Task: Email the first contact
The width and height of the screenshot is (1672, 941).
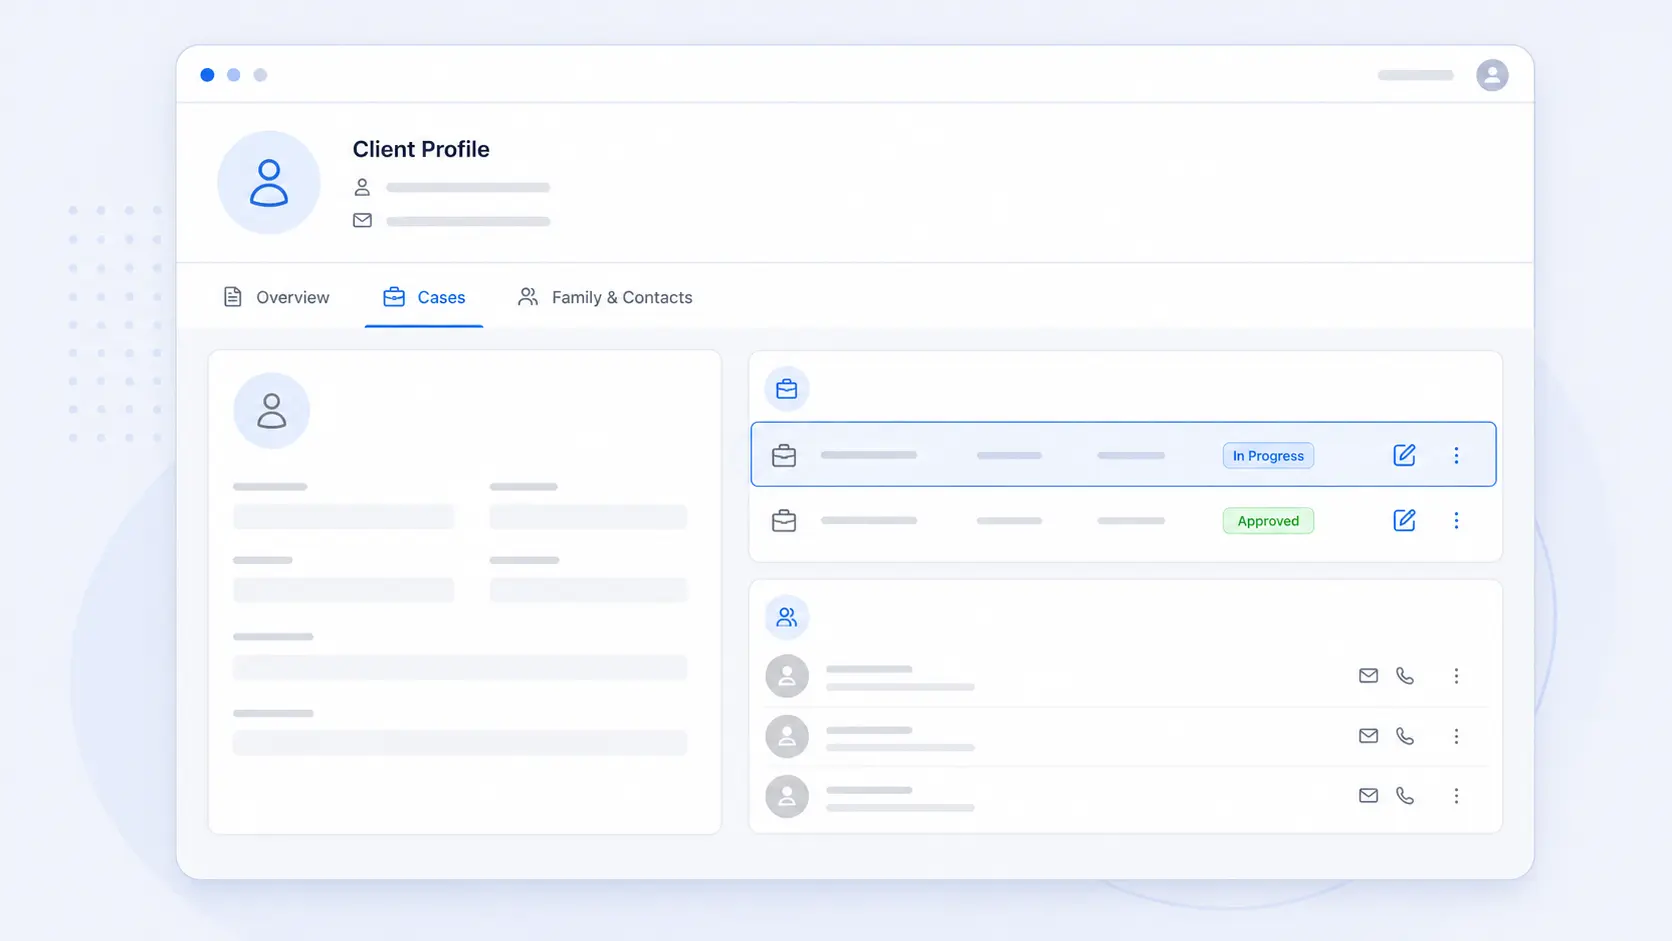Action: (1368, 676)
